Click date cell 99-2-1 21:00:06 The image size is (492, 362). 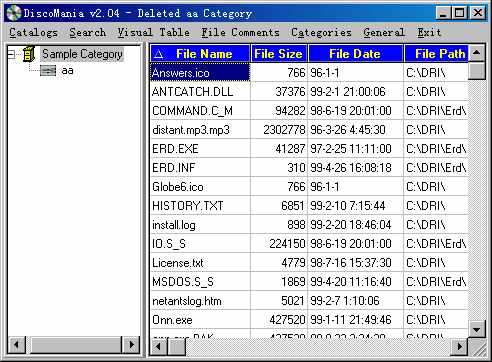point(355,92)
